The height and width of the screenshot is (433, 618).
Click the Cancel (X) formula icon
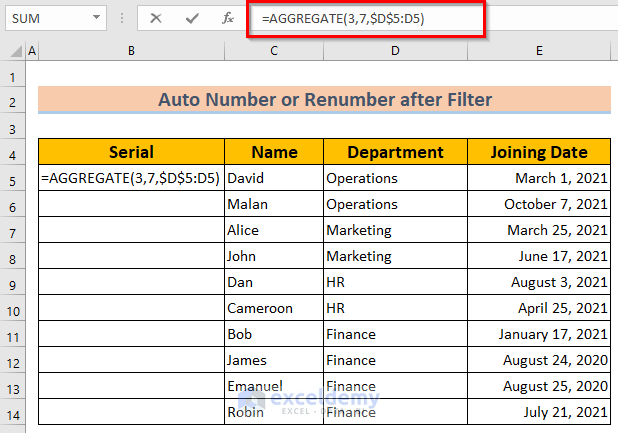tap(156, 18)
